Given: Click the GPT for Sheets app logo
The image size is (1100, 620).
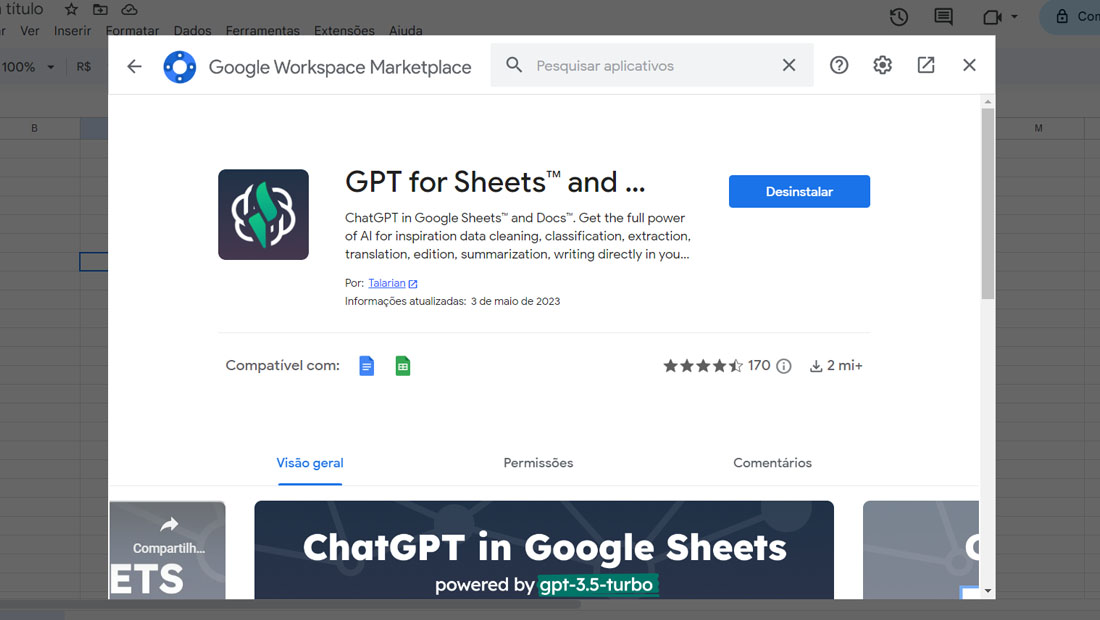Looking at the screenshot, I should coord(263,215).
